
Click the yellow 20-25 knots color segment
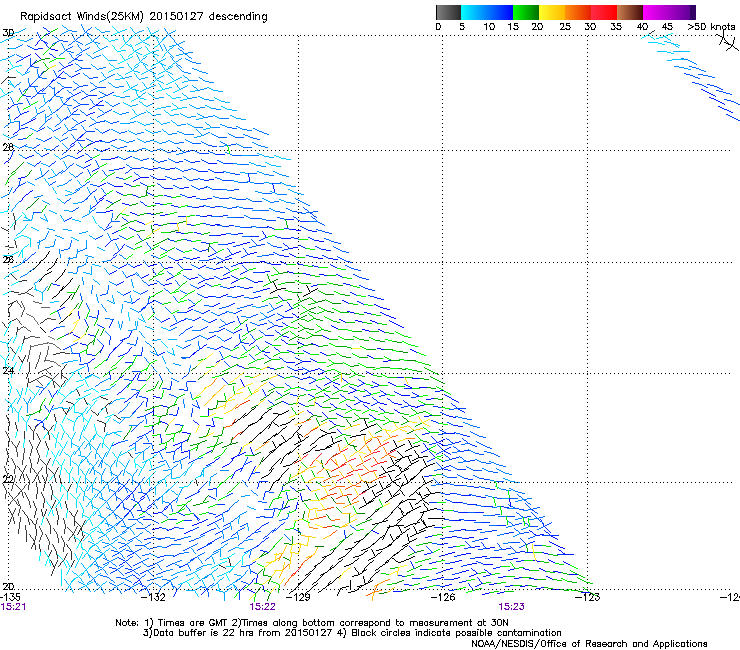pos(552,12)
